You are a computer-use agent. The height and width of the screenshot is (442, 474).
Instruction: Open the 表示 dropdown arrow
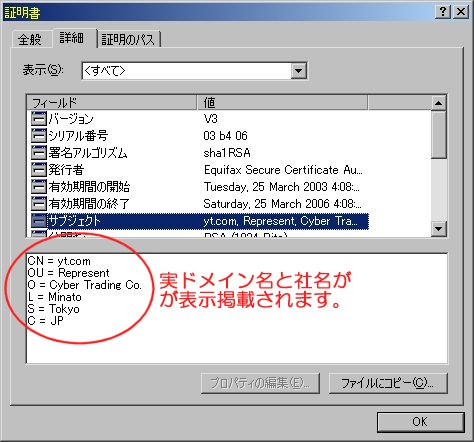click(x=298, y=71)
